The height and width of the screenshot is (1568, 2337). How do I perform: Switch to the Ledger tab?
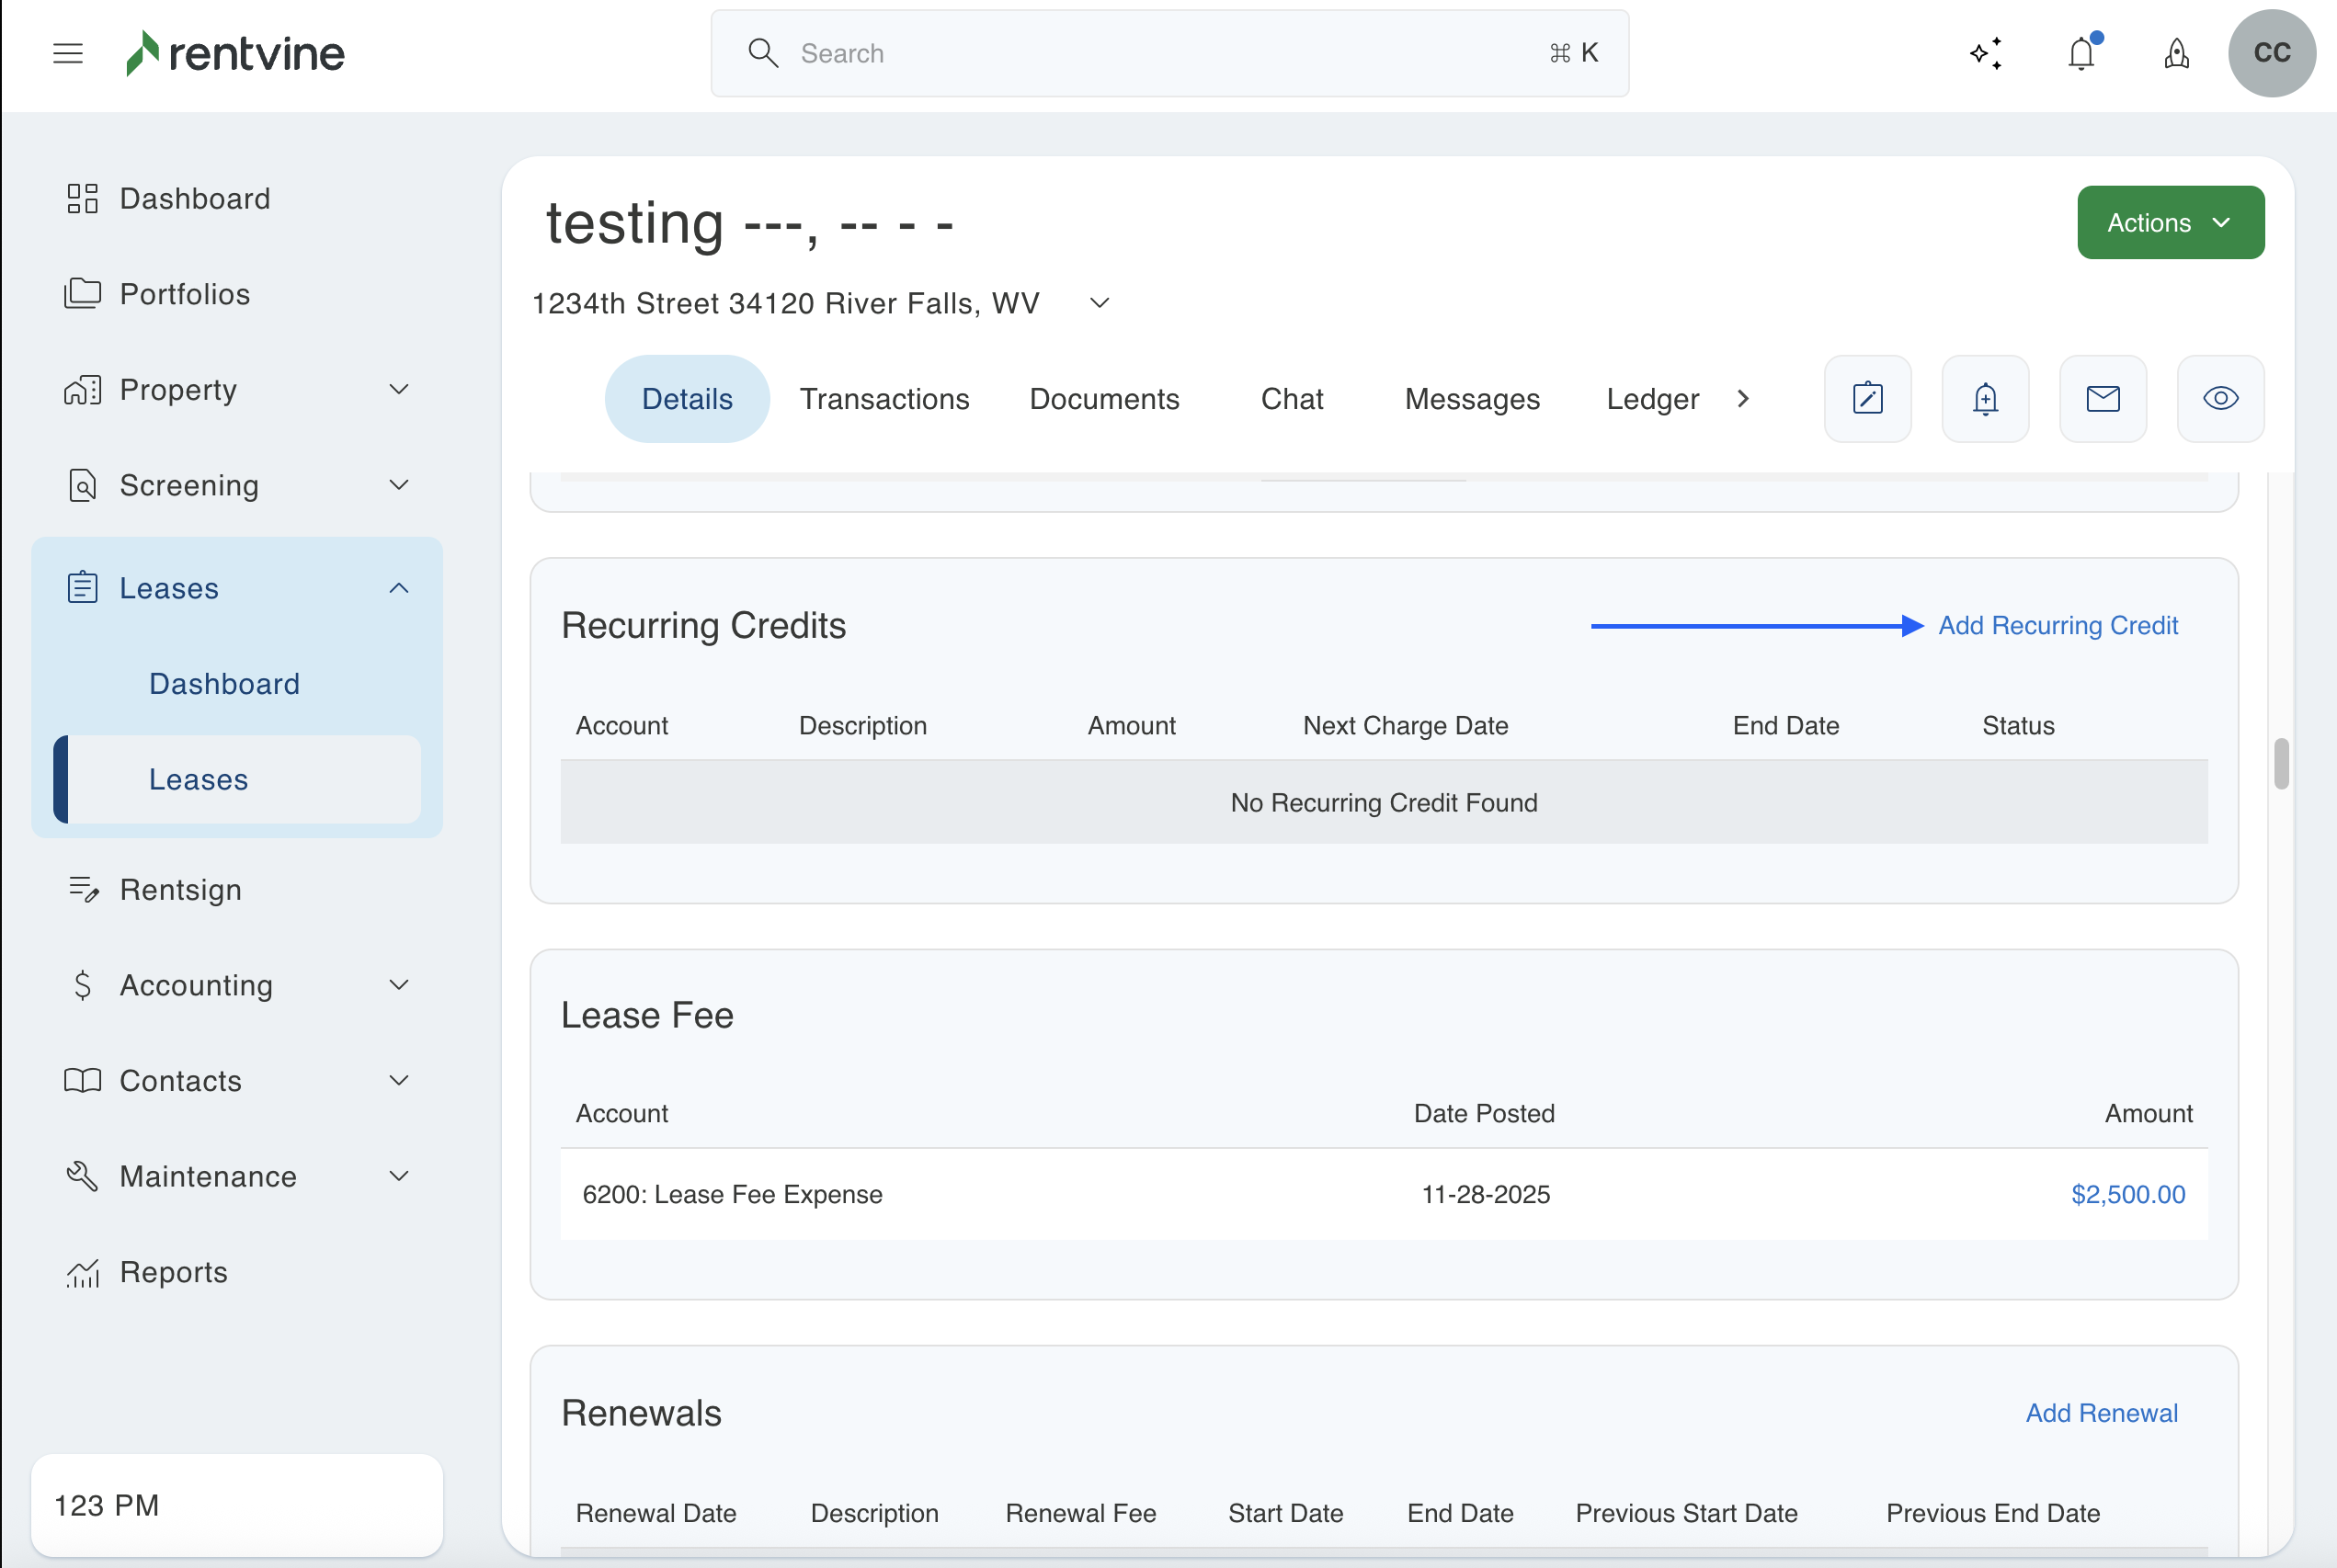pyautogui.click(x=1652, y=399)
